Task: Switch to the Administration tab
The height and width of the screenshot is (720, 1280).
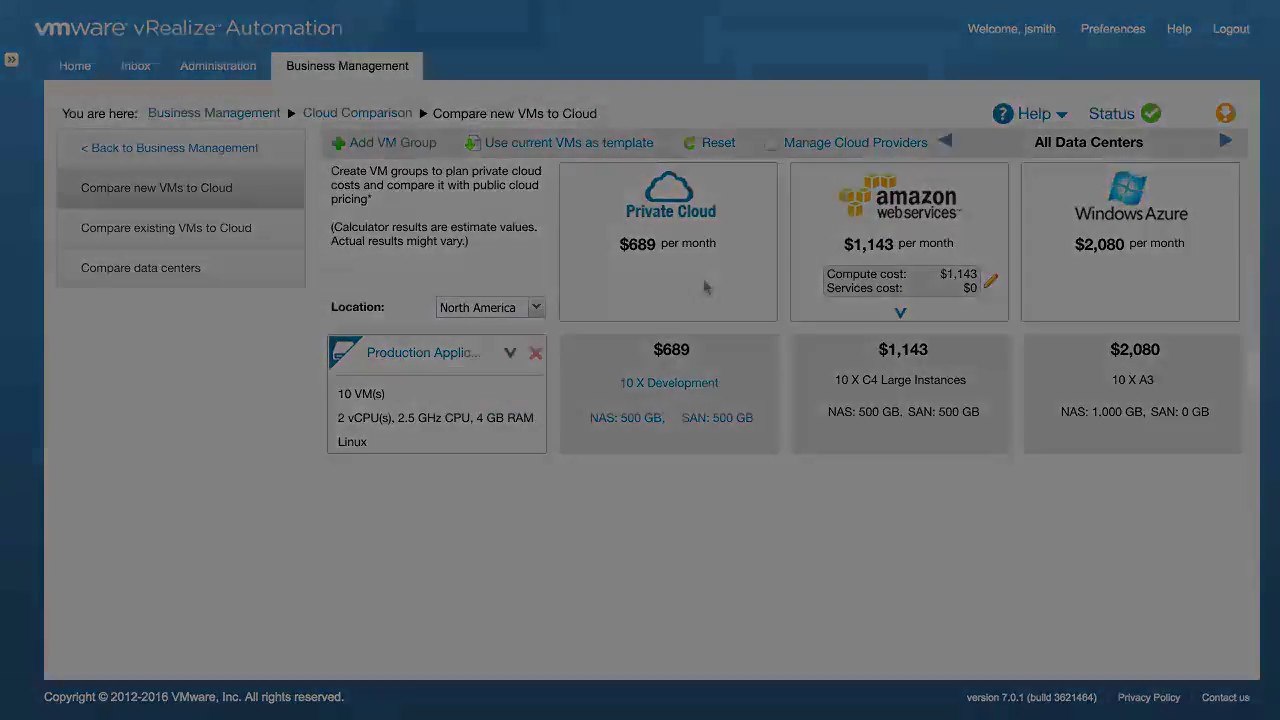Action: 218,66
